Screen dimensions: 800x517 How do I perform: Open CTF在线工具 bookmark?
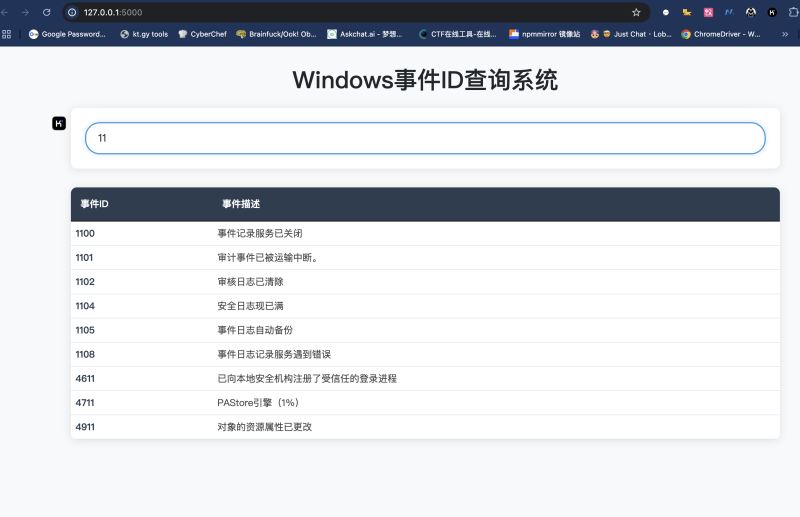point(458,34)
